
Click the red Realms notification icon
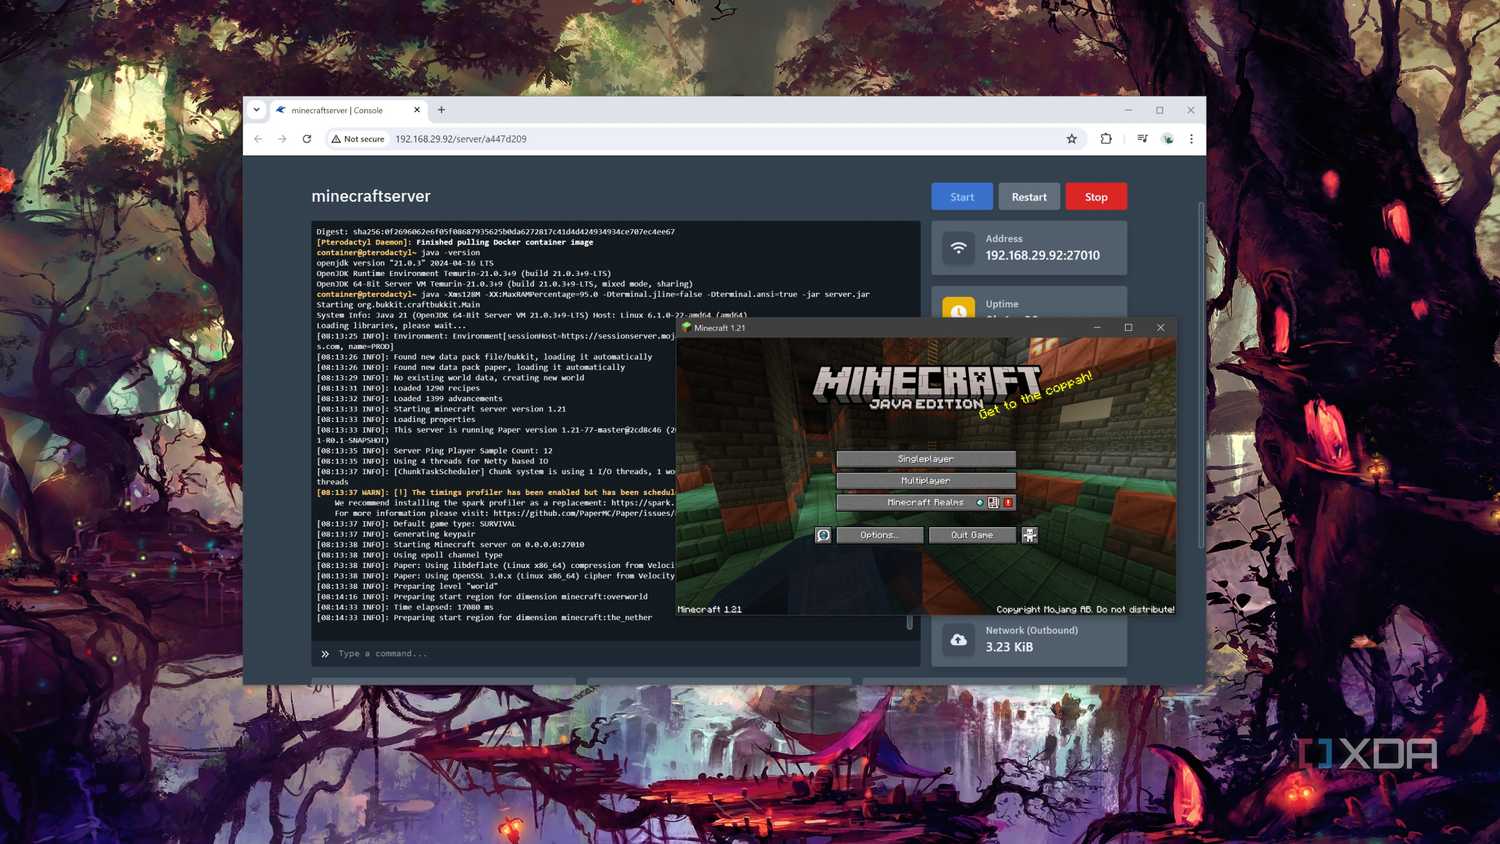pos(1008,503)
